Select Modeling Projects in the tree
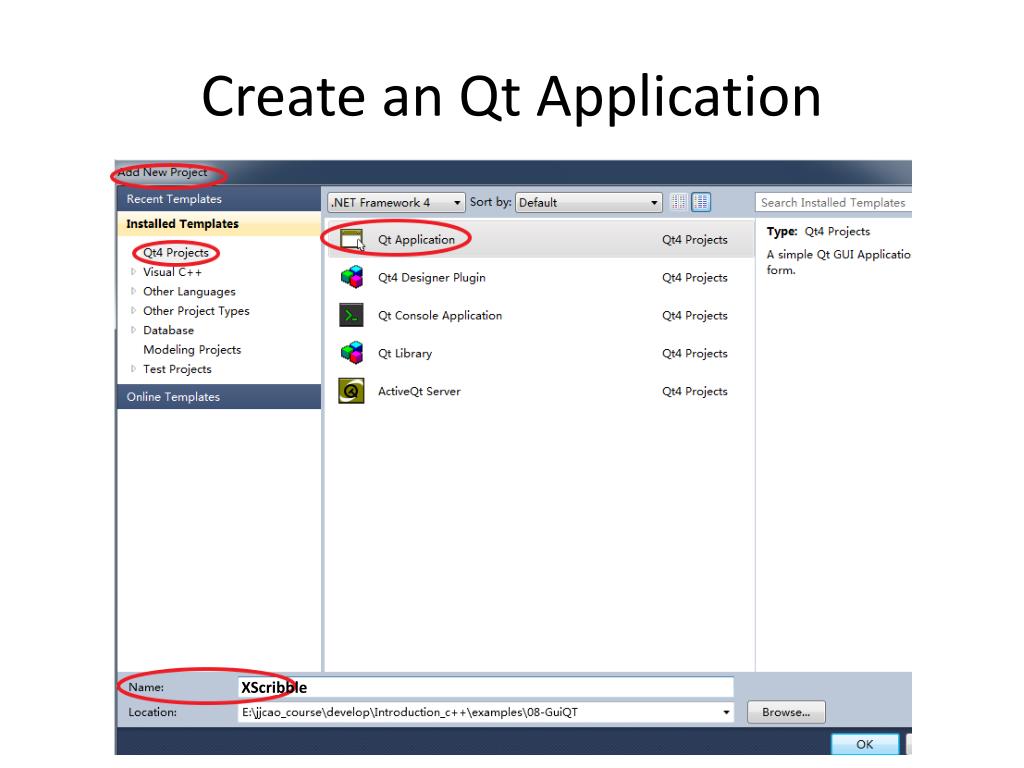The image size is (1024, 768). pos(192,349)
